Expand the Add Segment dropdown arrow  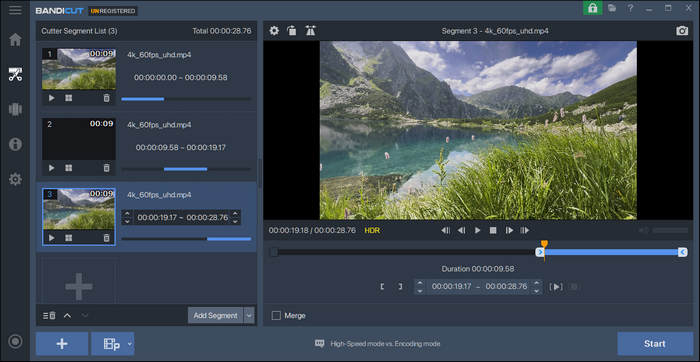coord(249,316)
